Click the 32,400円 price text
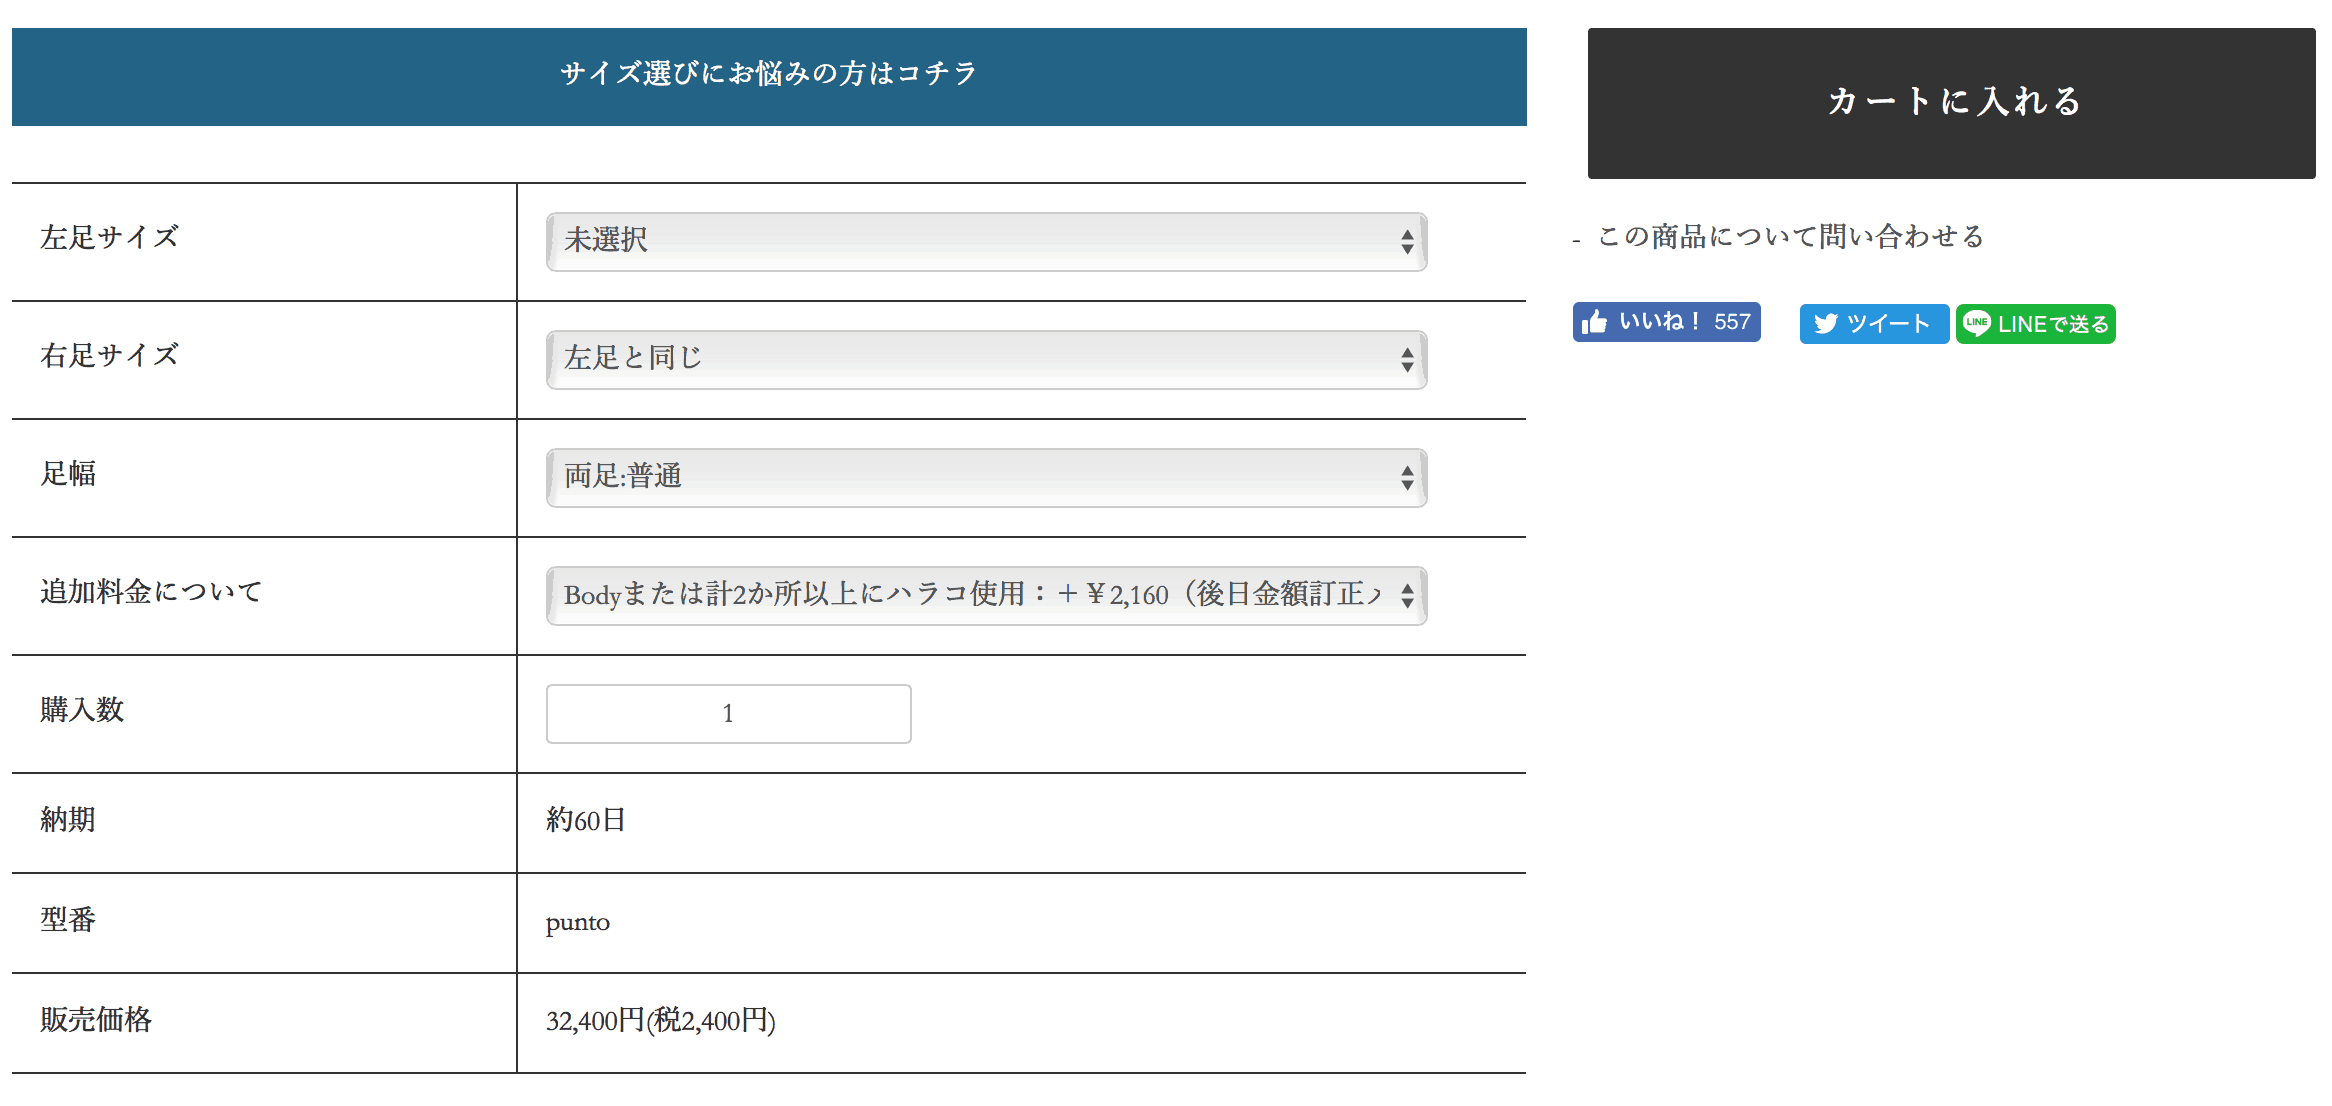Viewport: 2332px width, 1106px height. click(660, 1021)
